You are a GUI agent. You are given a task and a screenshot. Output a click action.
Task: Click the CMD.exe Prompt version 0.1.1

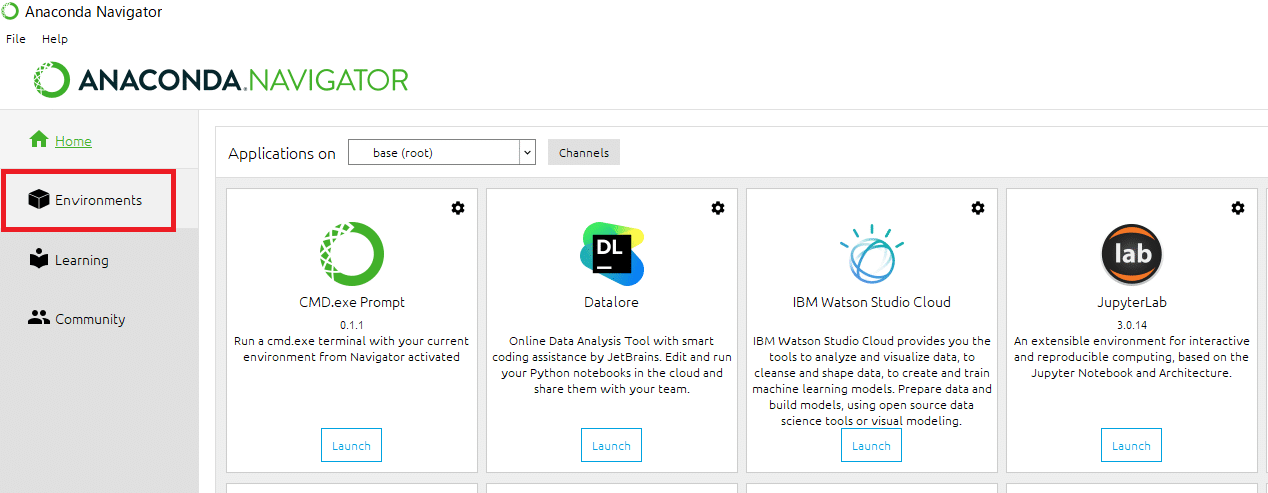351,325
